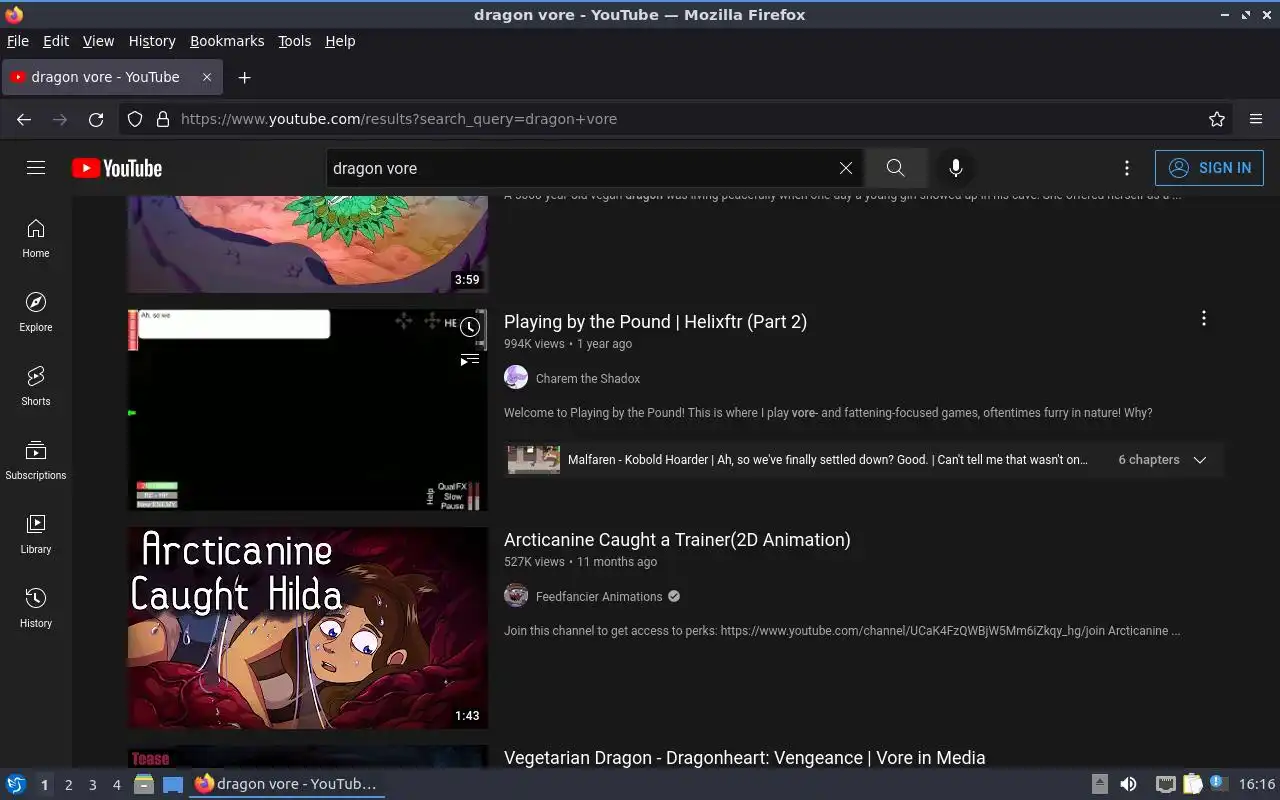Click the Watch later clock icon on Playing by the Pound thumbnail
Viewport: 1280px width, 800px height.
(470, 327)
